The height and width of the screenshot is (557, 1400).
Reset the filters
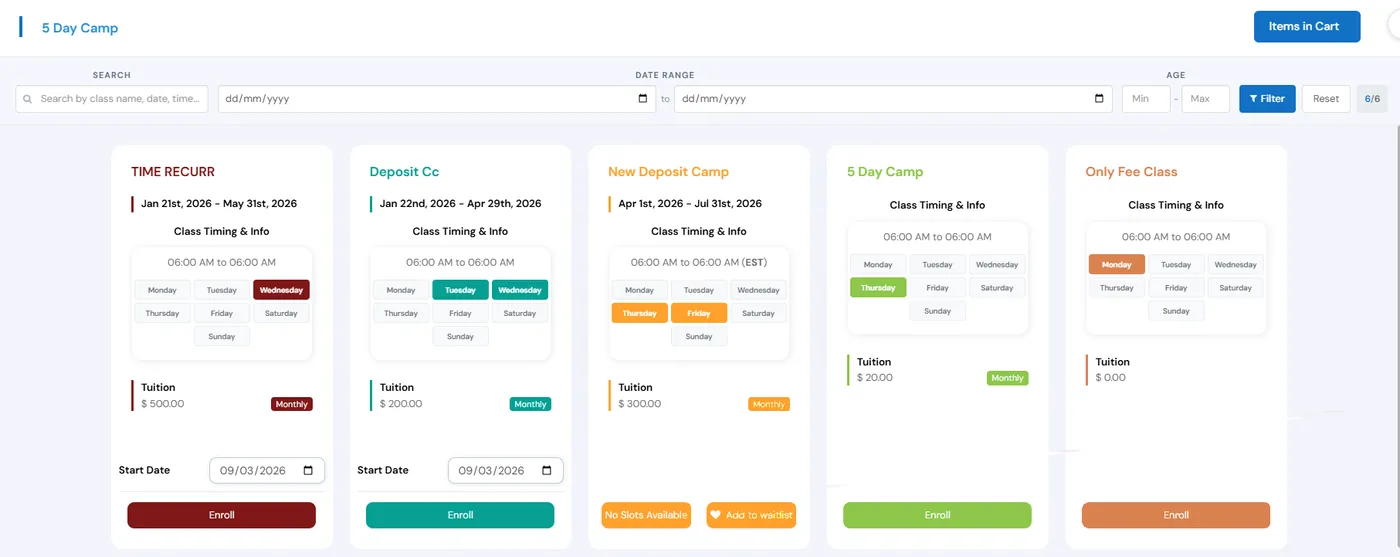click(1326, 99)
